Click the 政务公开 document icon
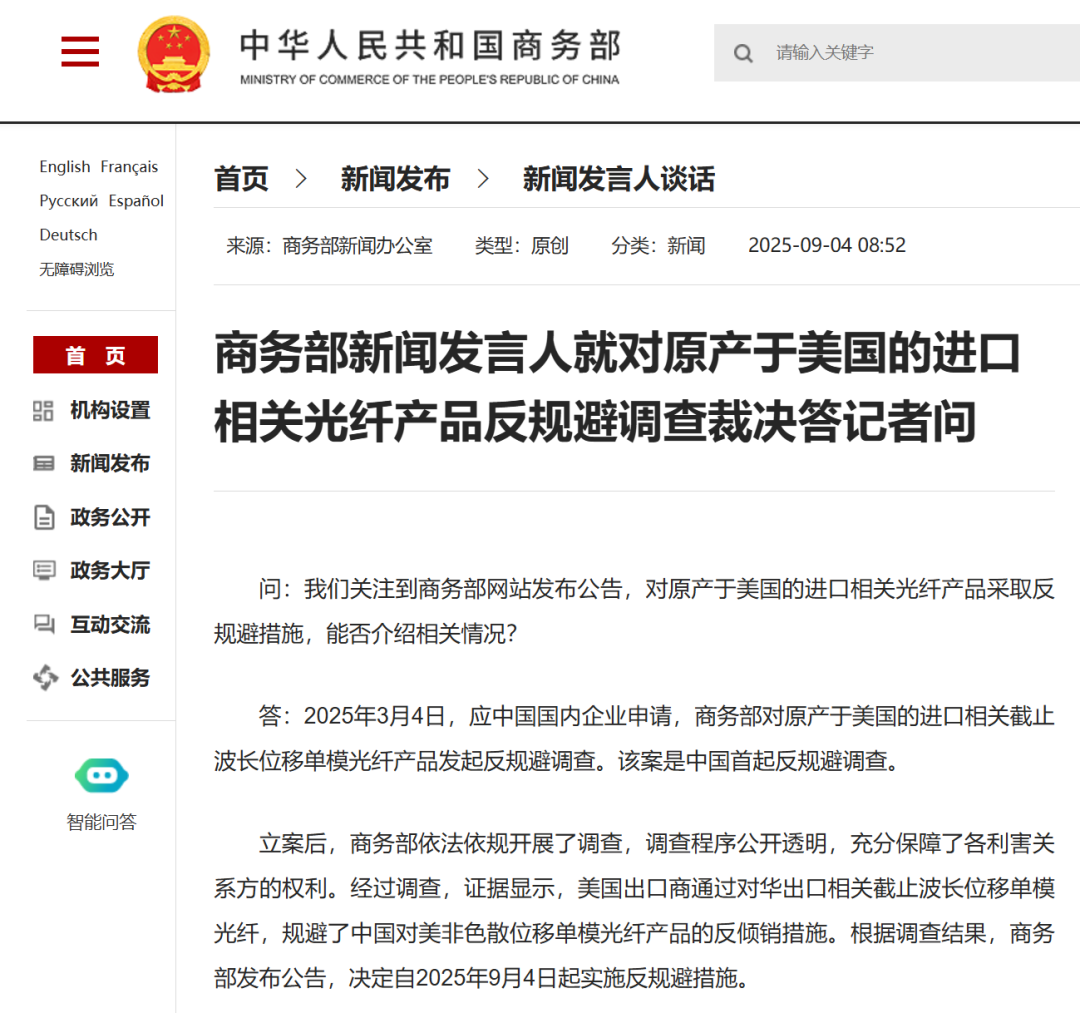 click(44, 518)
